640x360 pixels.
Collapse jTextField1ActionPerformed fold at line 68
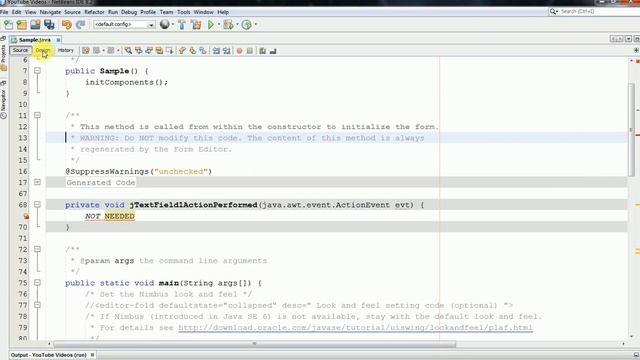tap(37, 204)
